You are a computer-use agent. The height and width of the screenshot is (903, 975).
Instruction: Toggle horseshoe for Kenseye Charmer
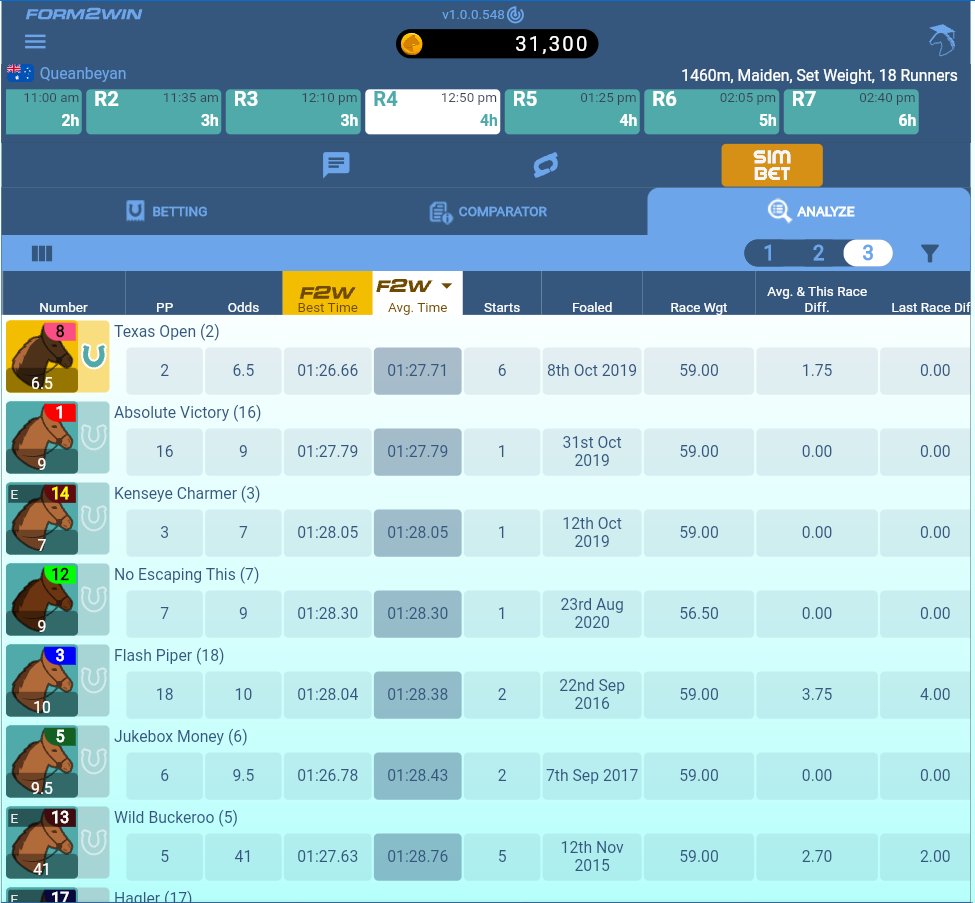pyautogui.click(x=94, y=518)
